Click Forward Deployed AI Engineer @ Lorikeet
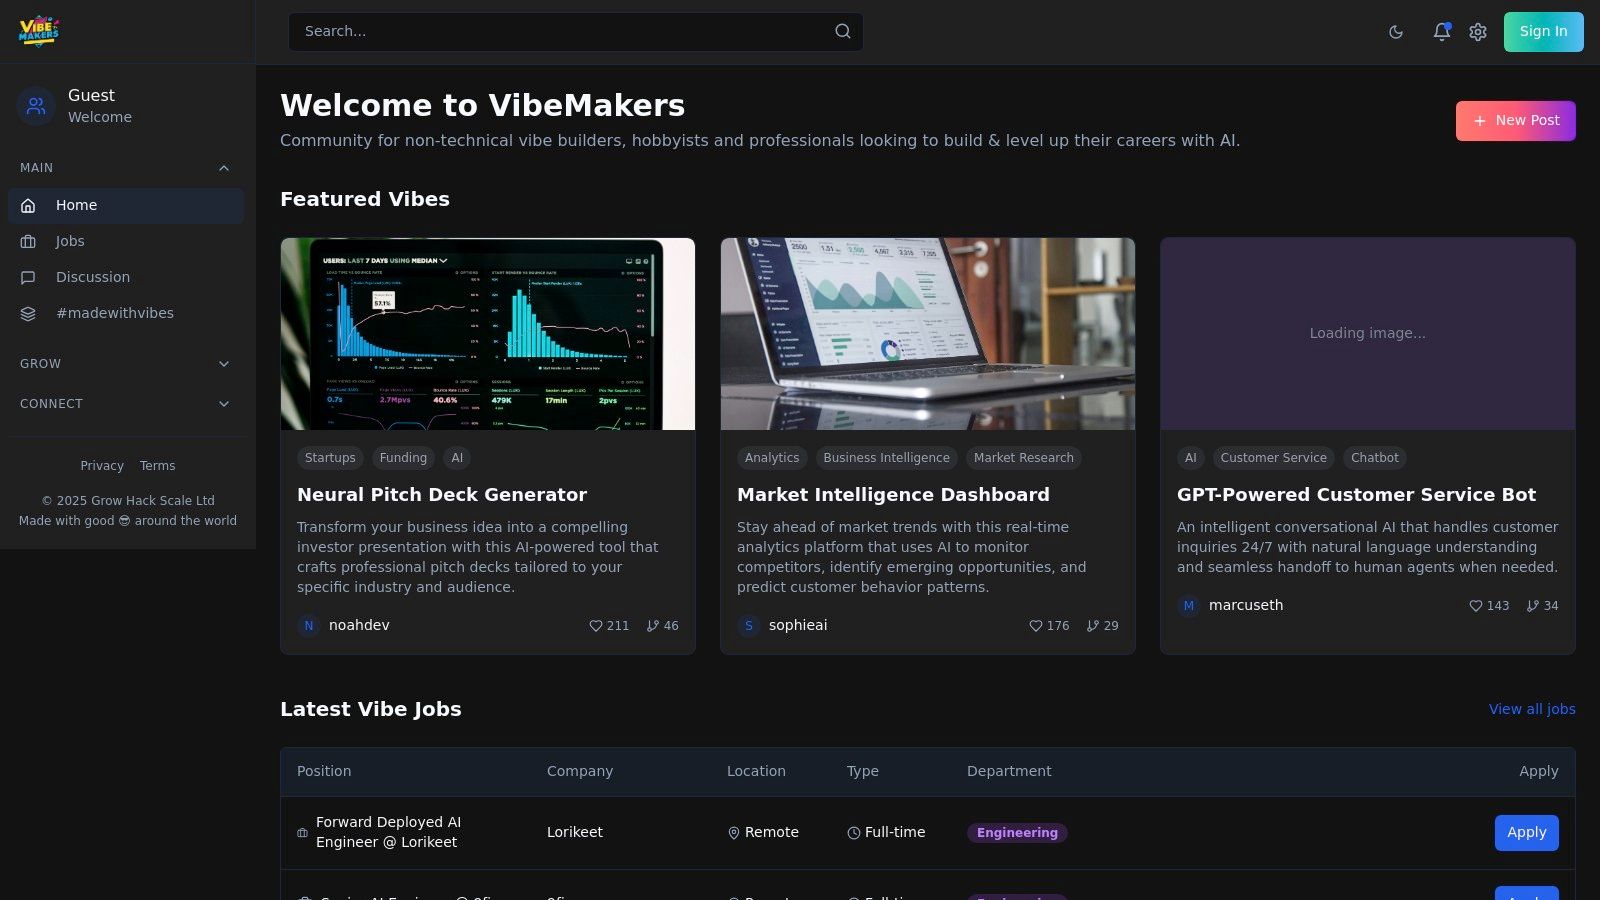1600x900 pixels. [x=389, y=833]
